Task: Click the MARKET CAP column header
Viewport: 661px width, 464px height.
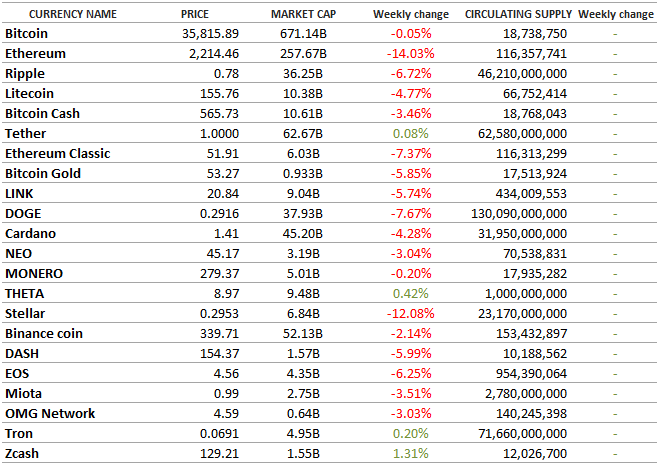Action: 304,14
